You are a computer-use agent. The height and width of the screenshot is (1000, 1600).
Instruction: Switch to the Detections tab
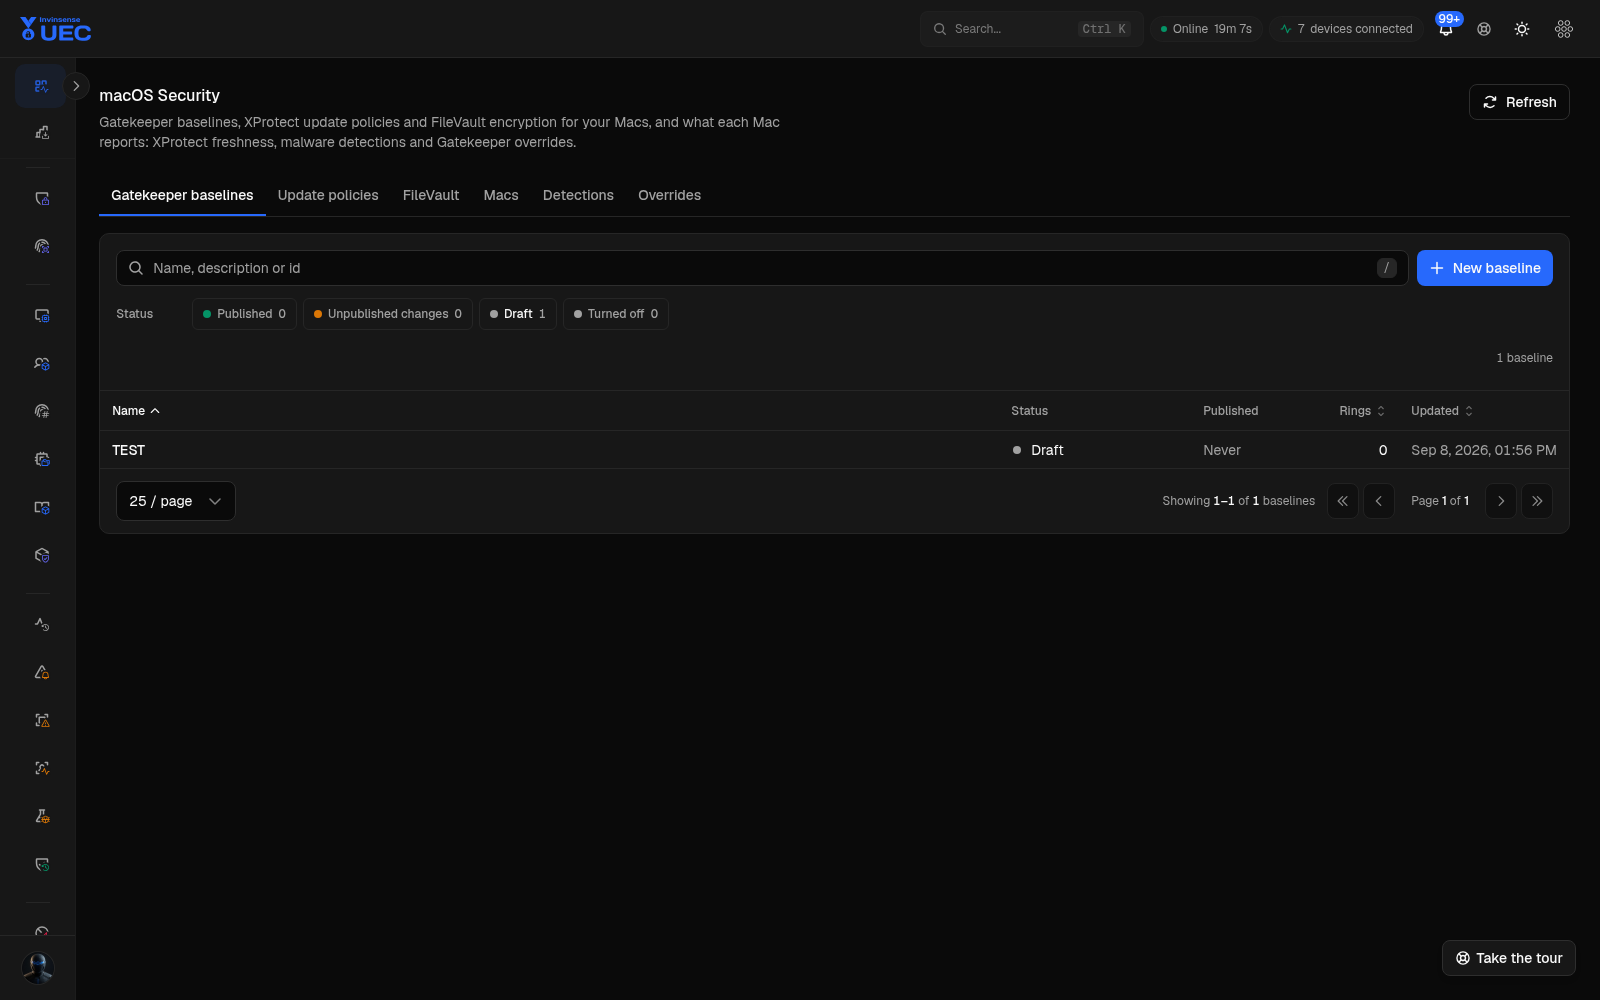[x=578, y=195]
